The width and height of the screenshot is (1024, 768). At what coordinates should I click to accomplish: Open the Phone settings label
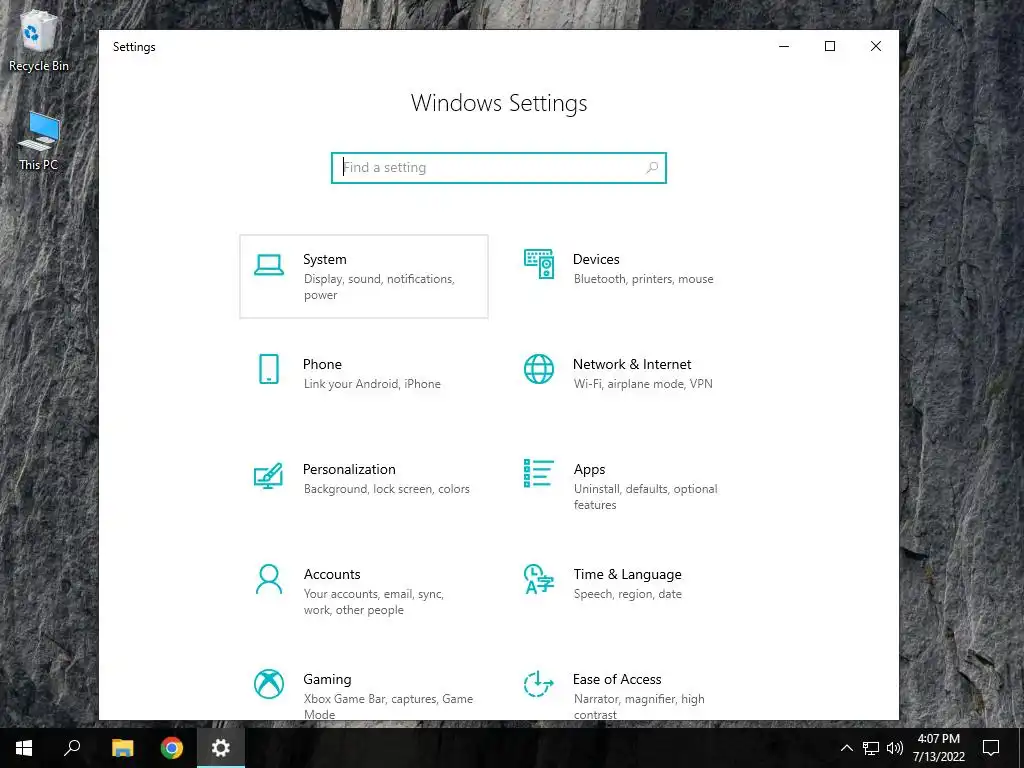pos(322,364)
